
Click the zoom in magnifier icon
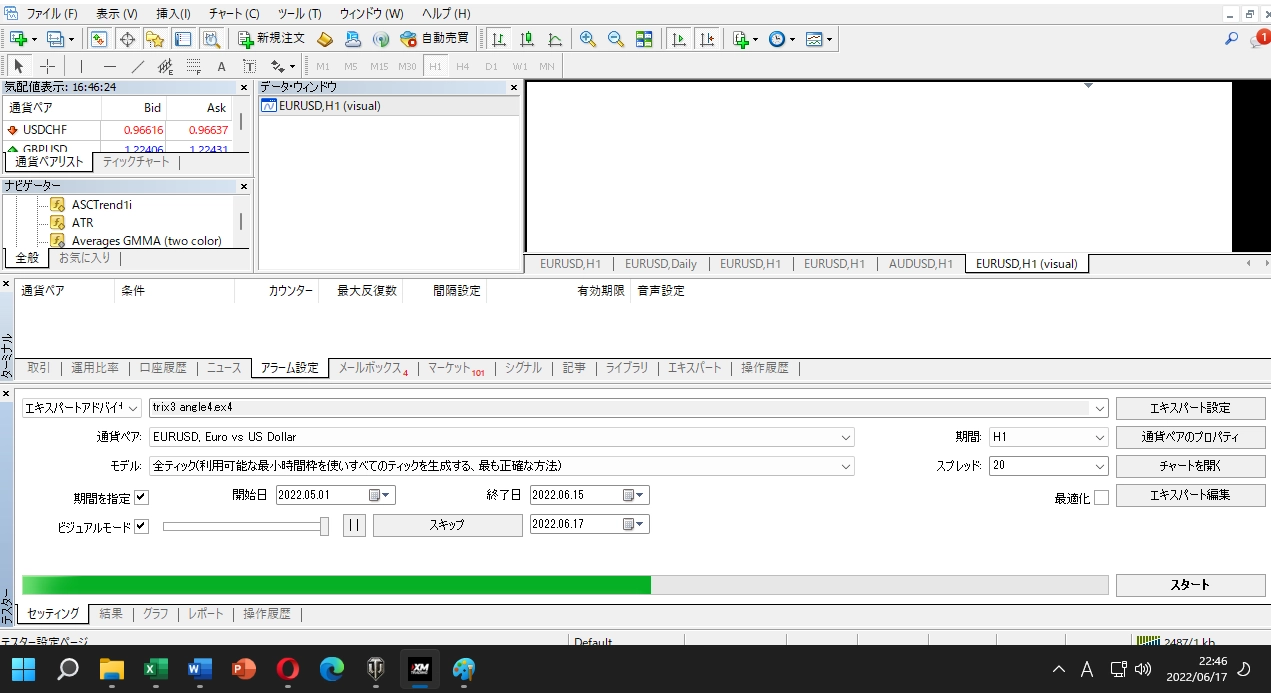point(588,39)
